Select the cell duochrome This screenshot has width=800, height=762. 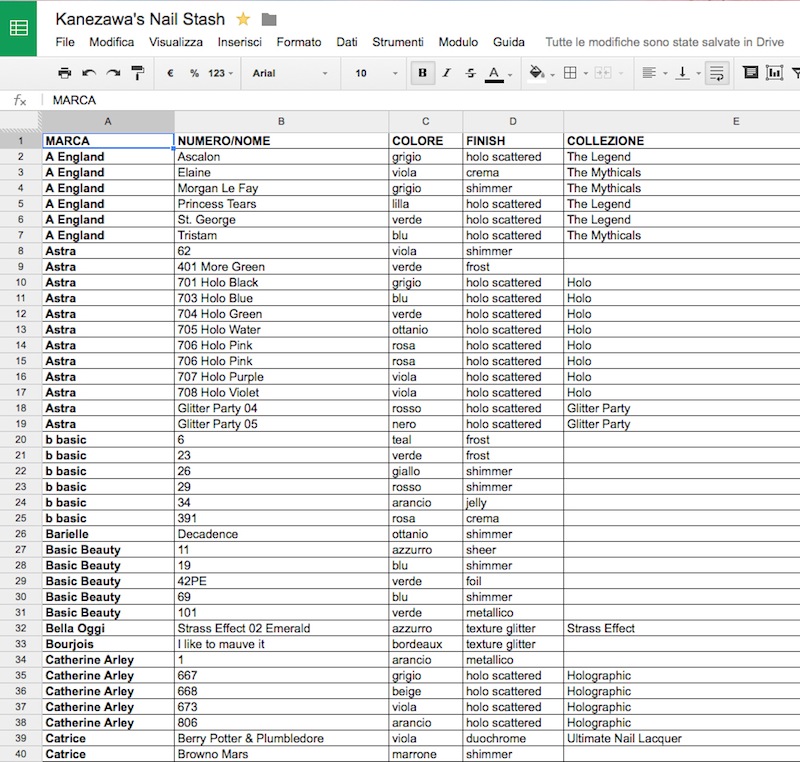tap(513, 739)
